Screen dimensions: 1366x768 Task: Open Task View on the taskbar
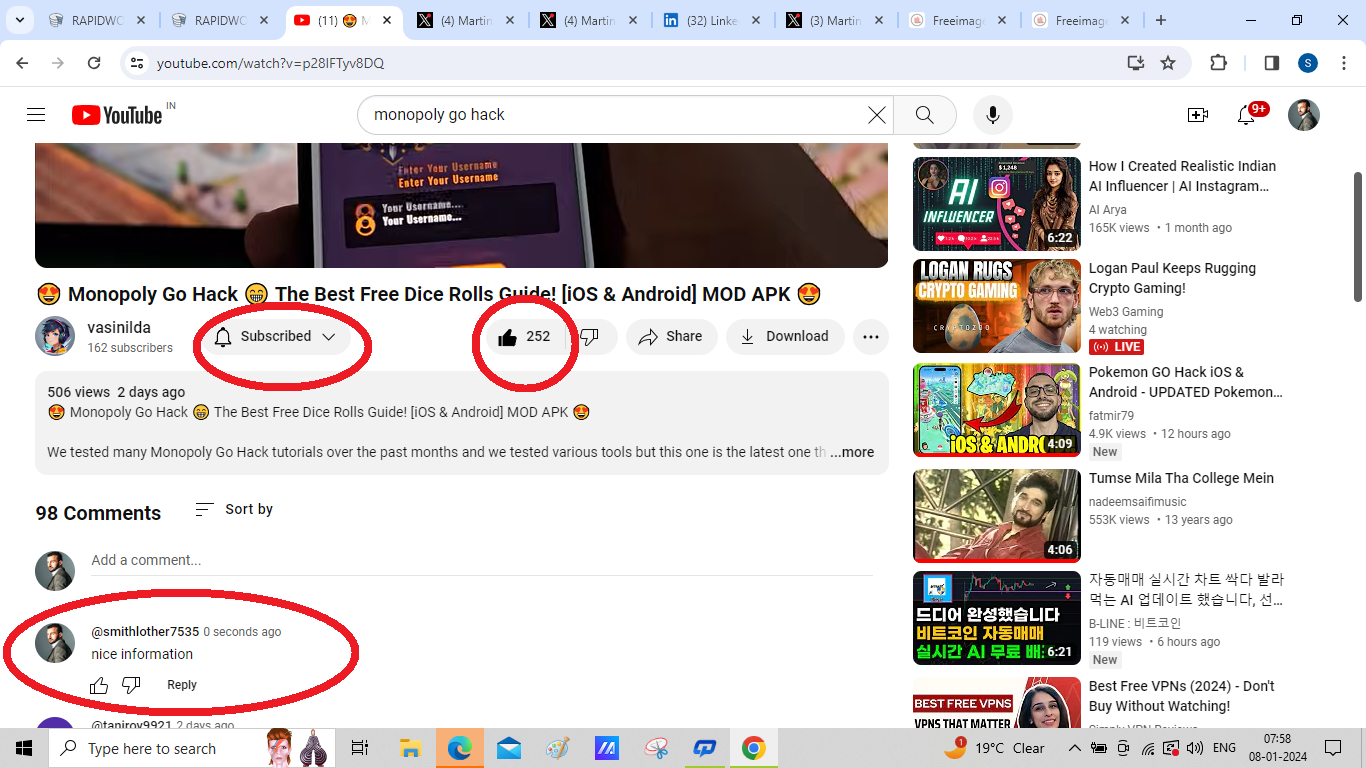click(x=360, y=748)
